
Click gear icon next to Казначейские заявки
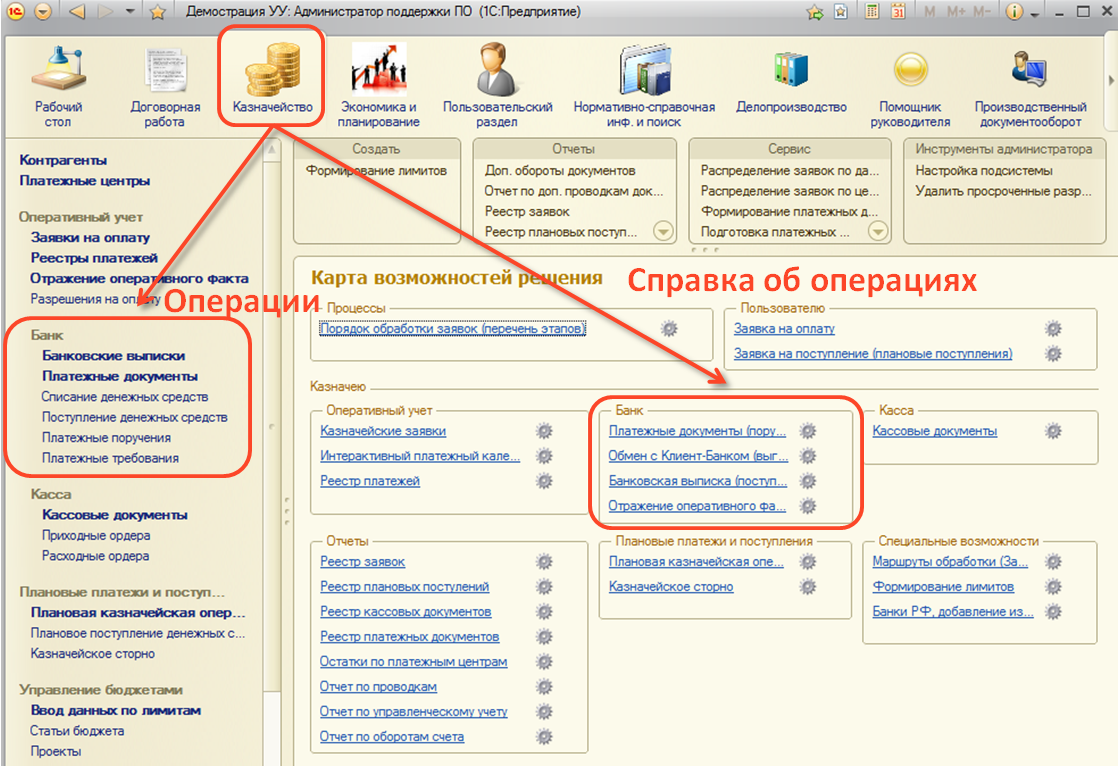coord(544,431)
